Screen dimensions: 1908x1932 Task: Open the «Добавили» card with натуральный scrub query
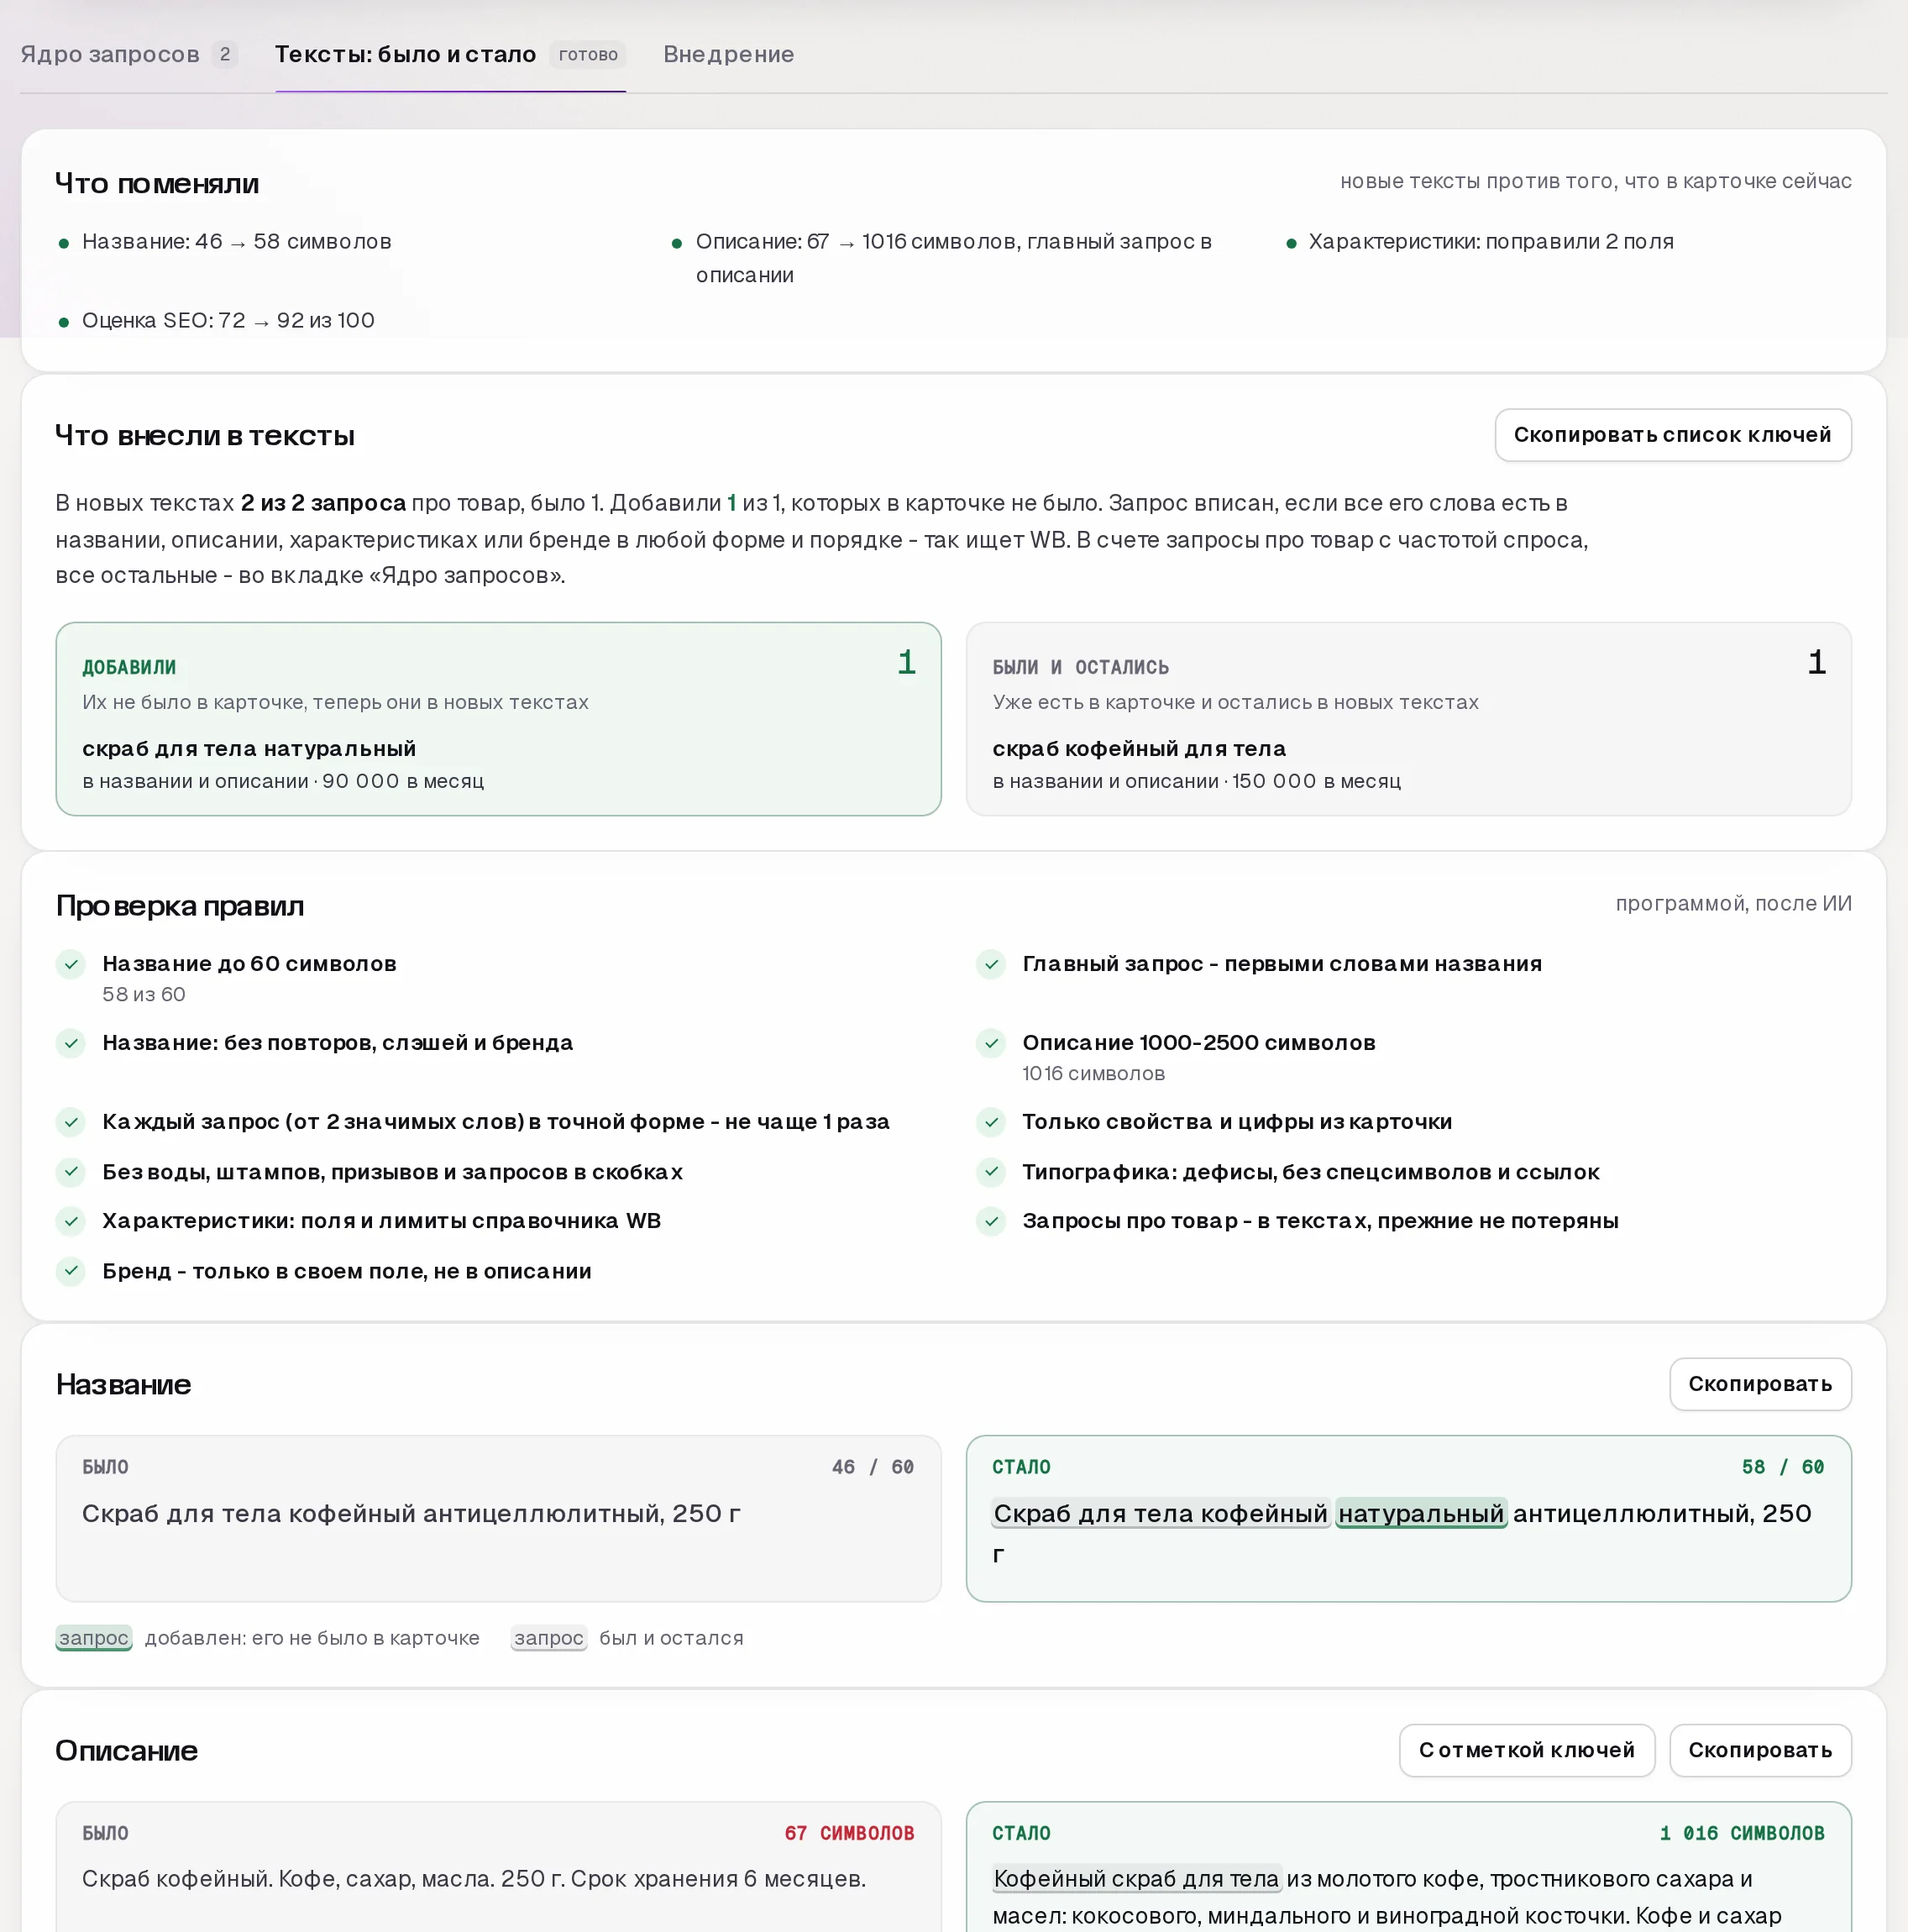pos(498,719)
